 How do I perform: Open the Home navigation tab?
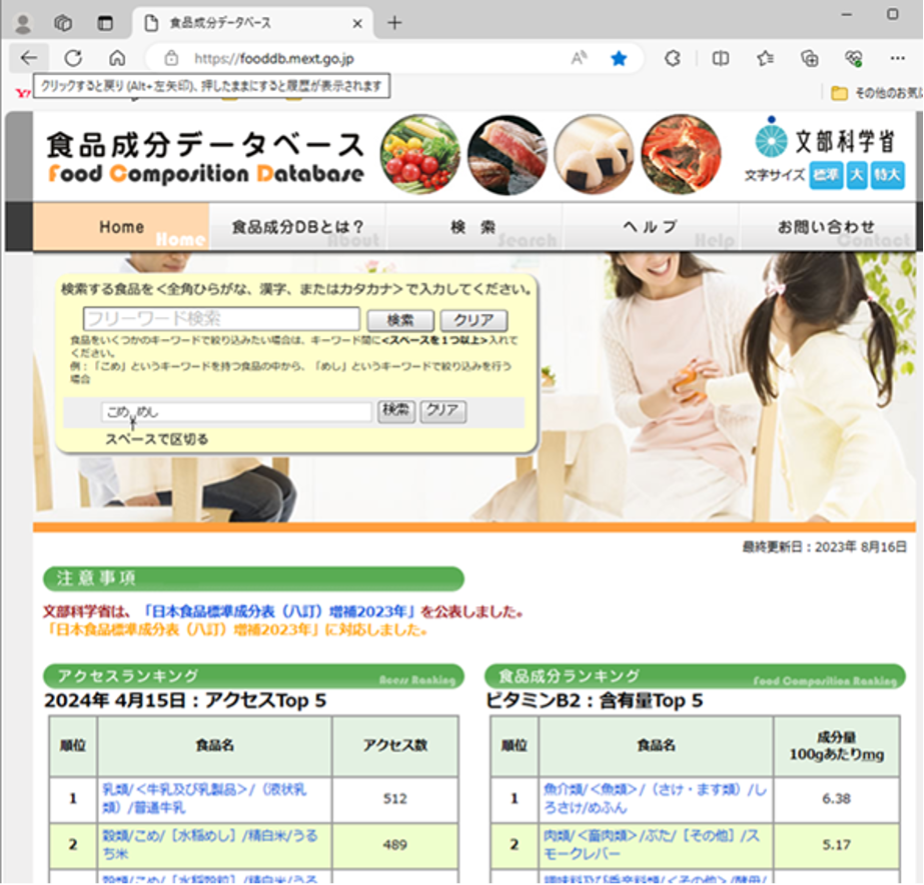click(x=121, y=227)
